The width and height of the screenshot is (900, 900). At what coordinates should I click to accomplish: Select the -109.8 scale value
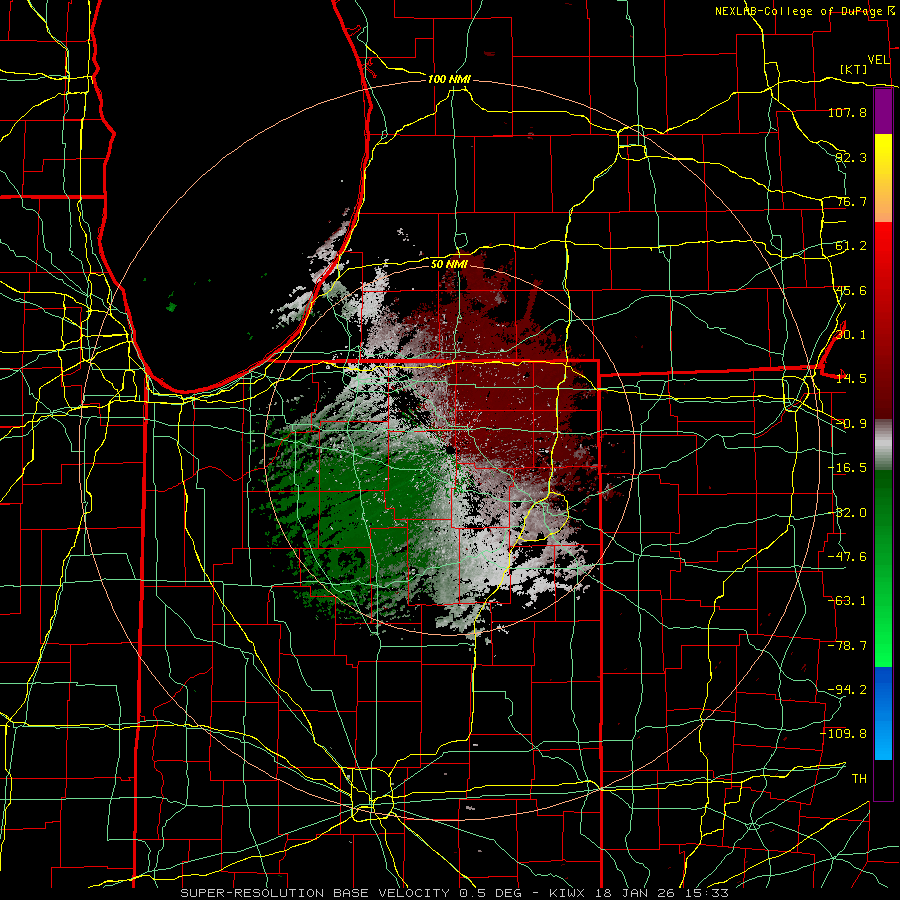pos(844,734)
